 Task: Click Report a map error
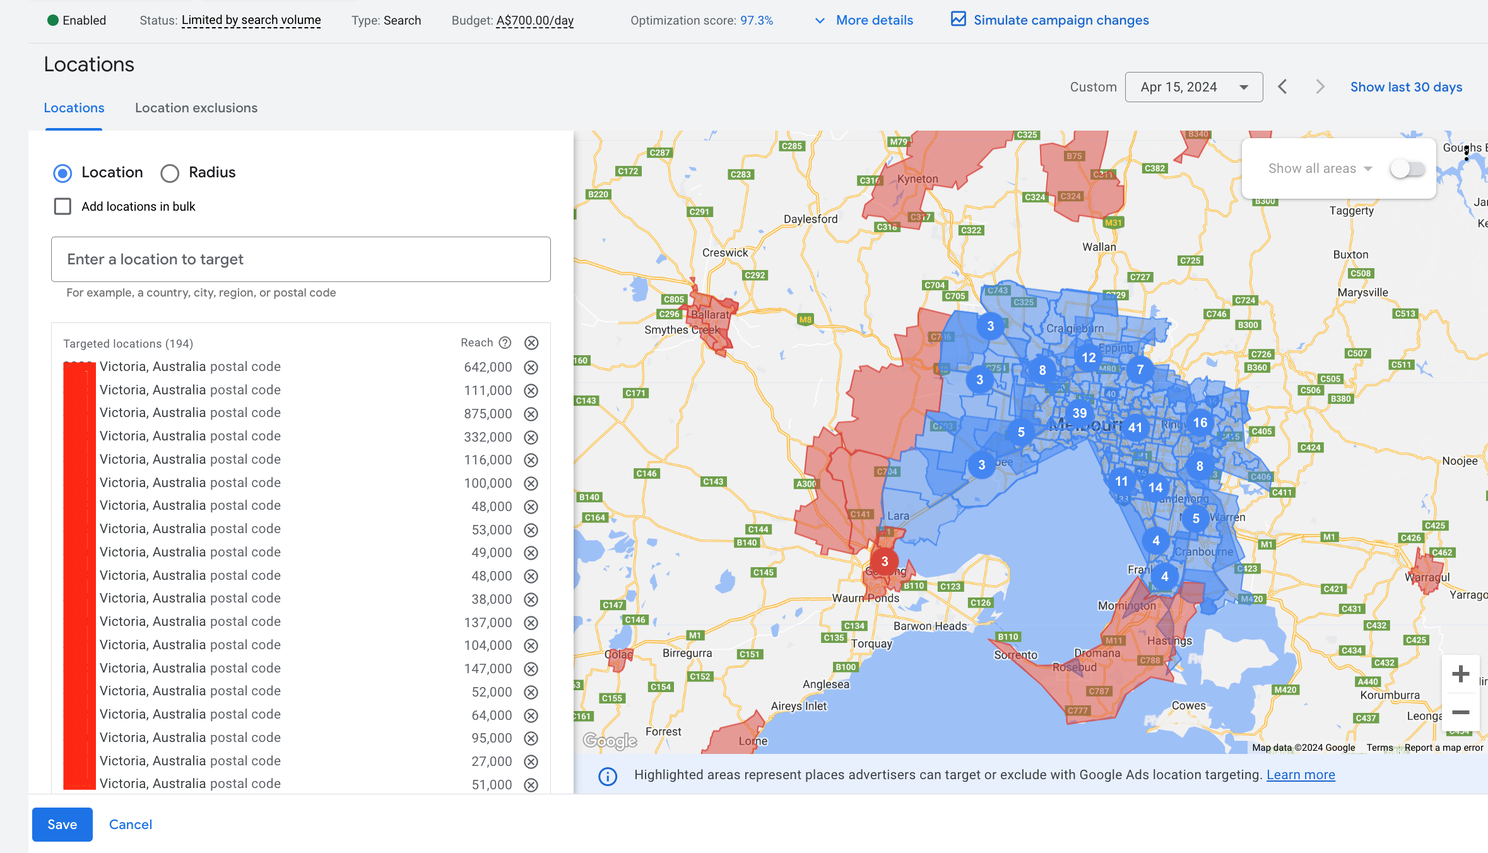click(x=1443, y=747)
